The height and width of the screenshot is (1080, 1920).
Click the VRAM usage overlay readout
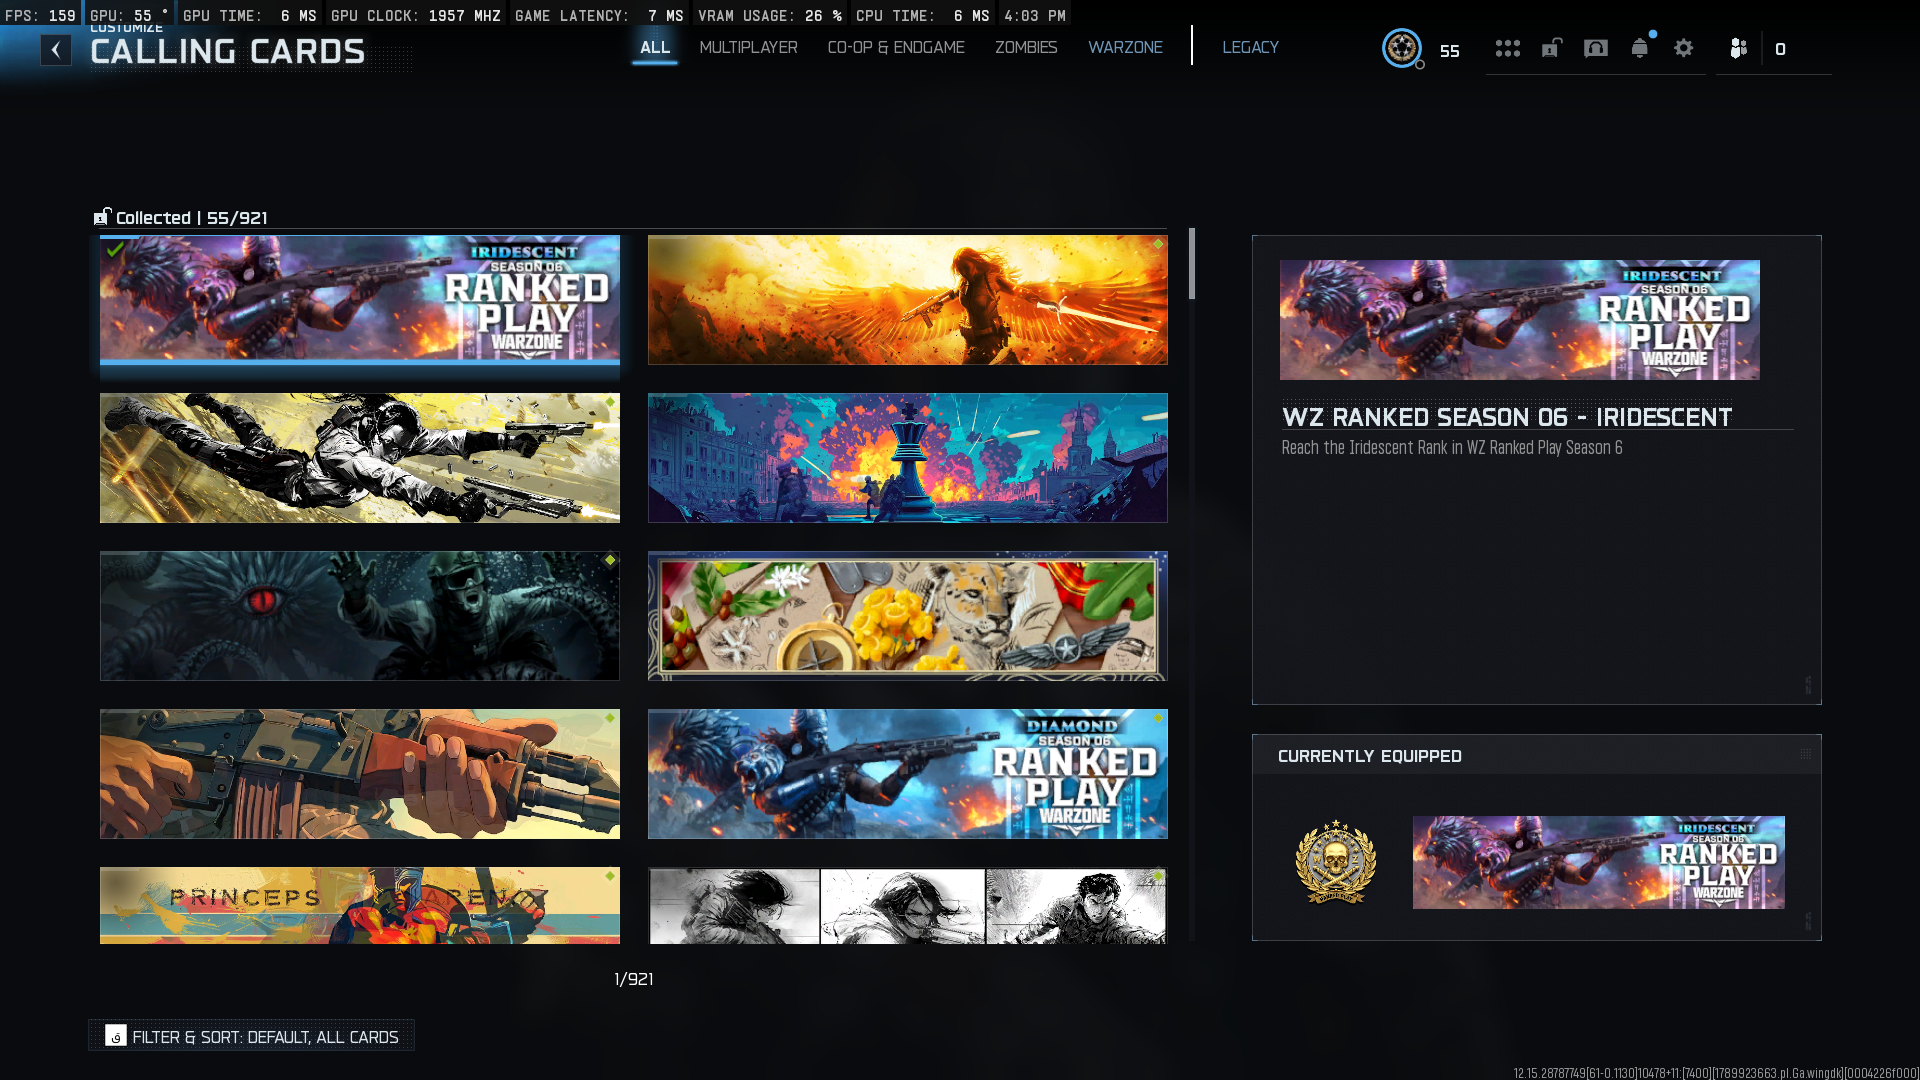click(770, 15)
